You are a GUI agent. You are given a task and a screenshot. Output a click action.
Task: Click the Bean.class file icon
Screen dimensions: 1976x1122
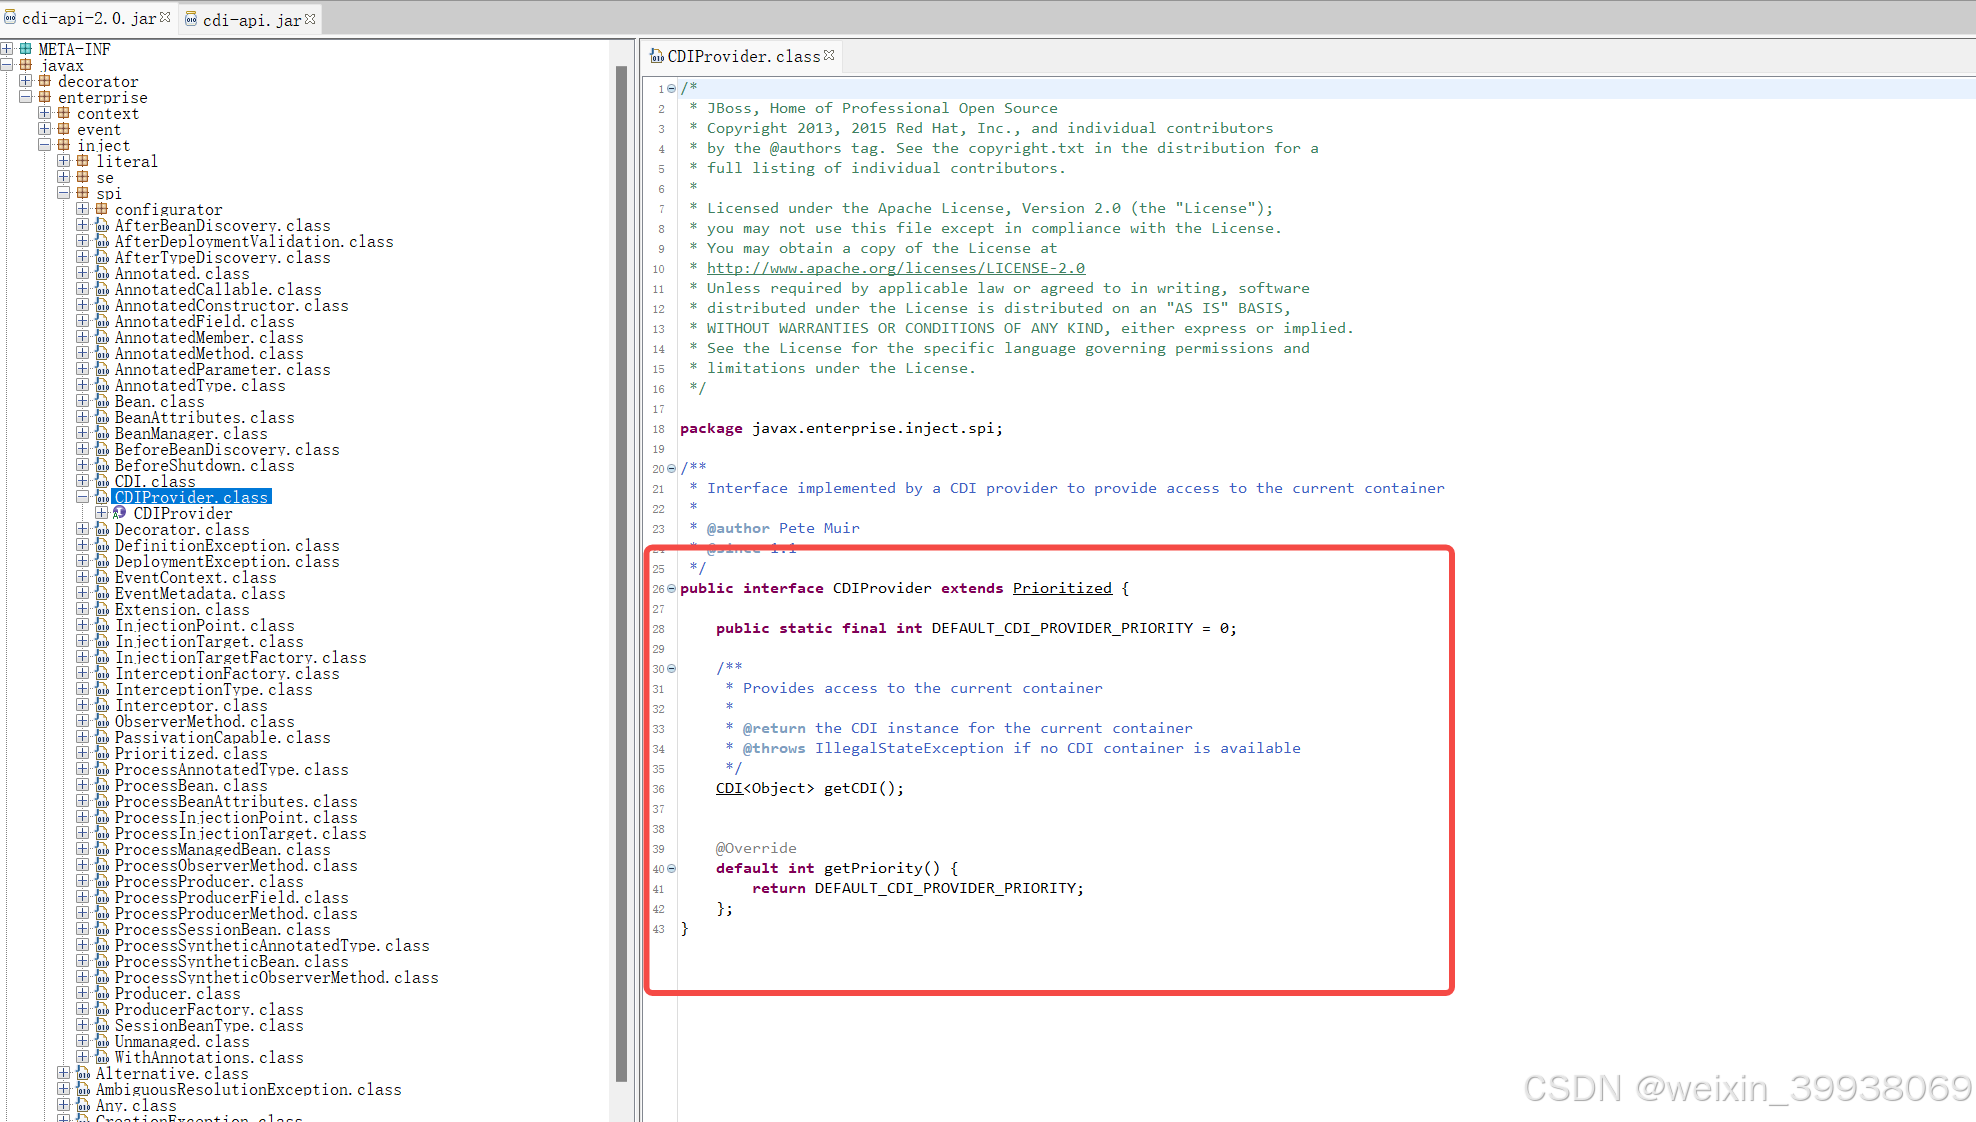(102, 402)
